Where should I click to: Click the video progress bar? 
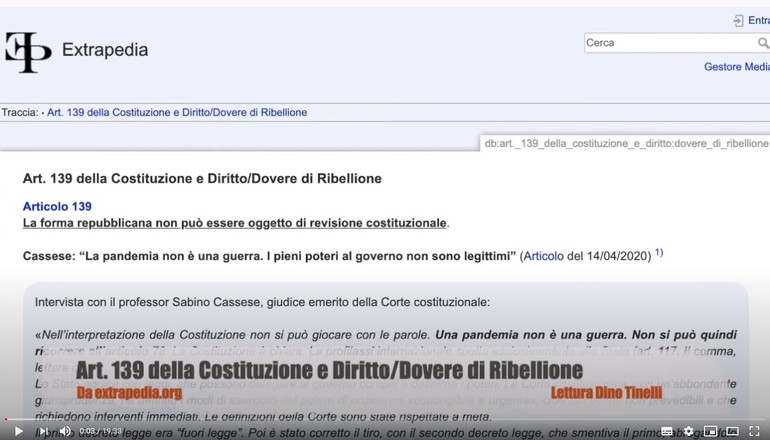point(385,419)
